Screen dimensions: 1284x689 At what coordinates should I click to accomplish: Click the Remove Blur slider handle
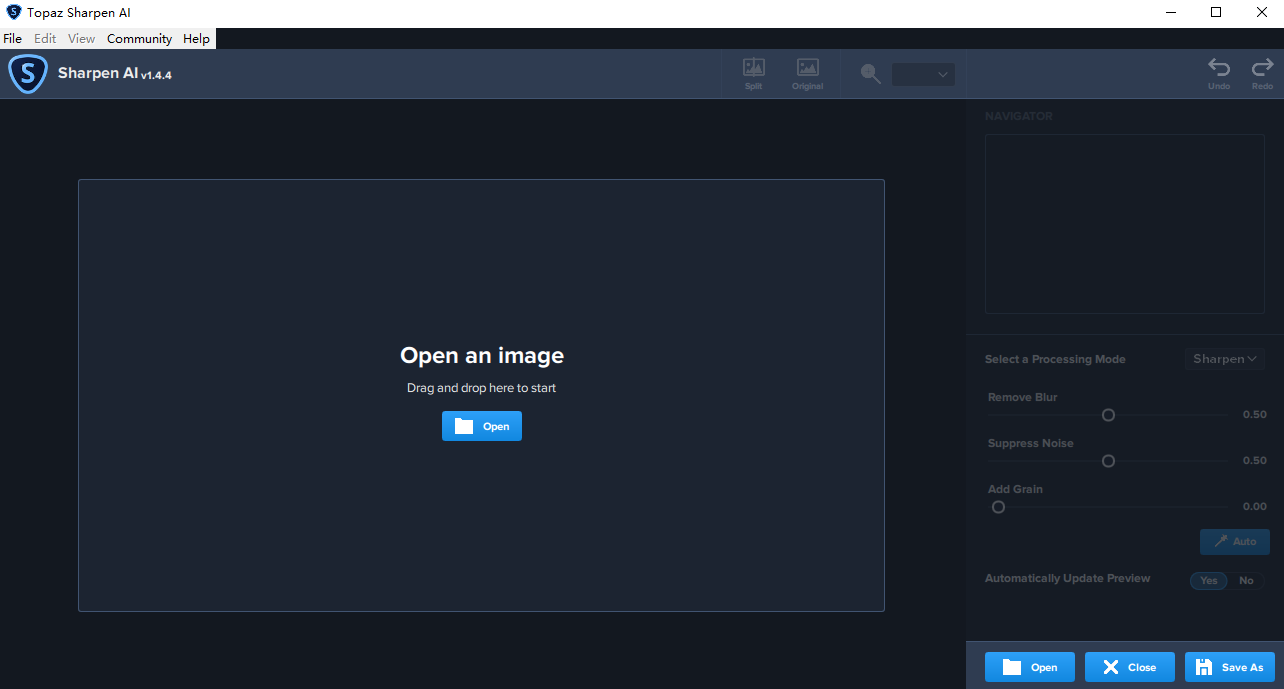coord(1108,415)
